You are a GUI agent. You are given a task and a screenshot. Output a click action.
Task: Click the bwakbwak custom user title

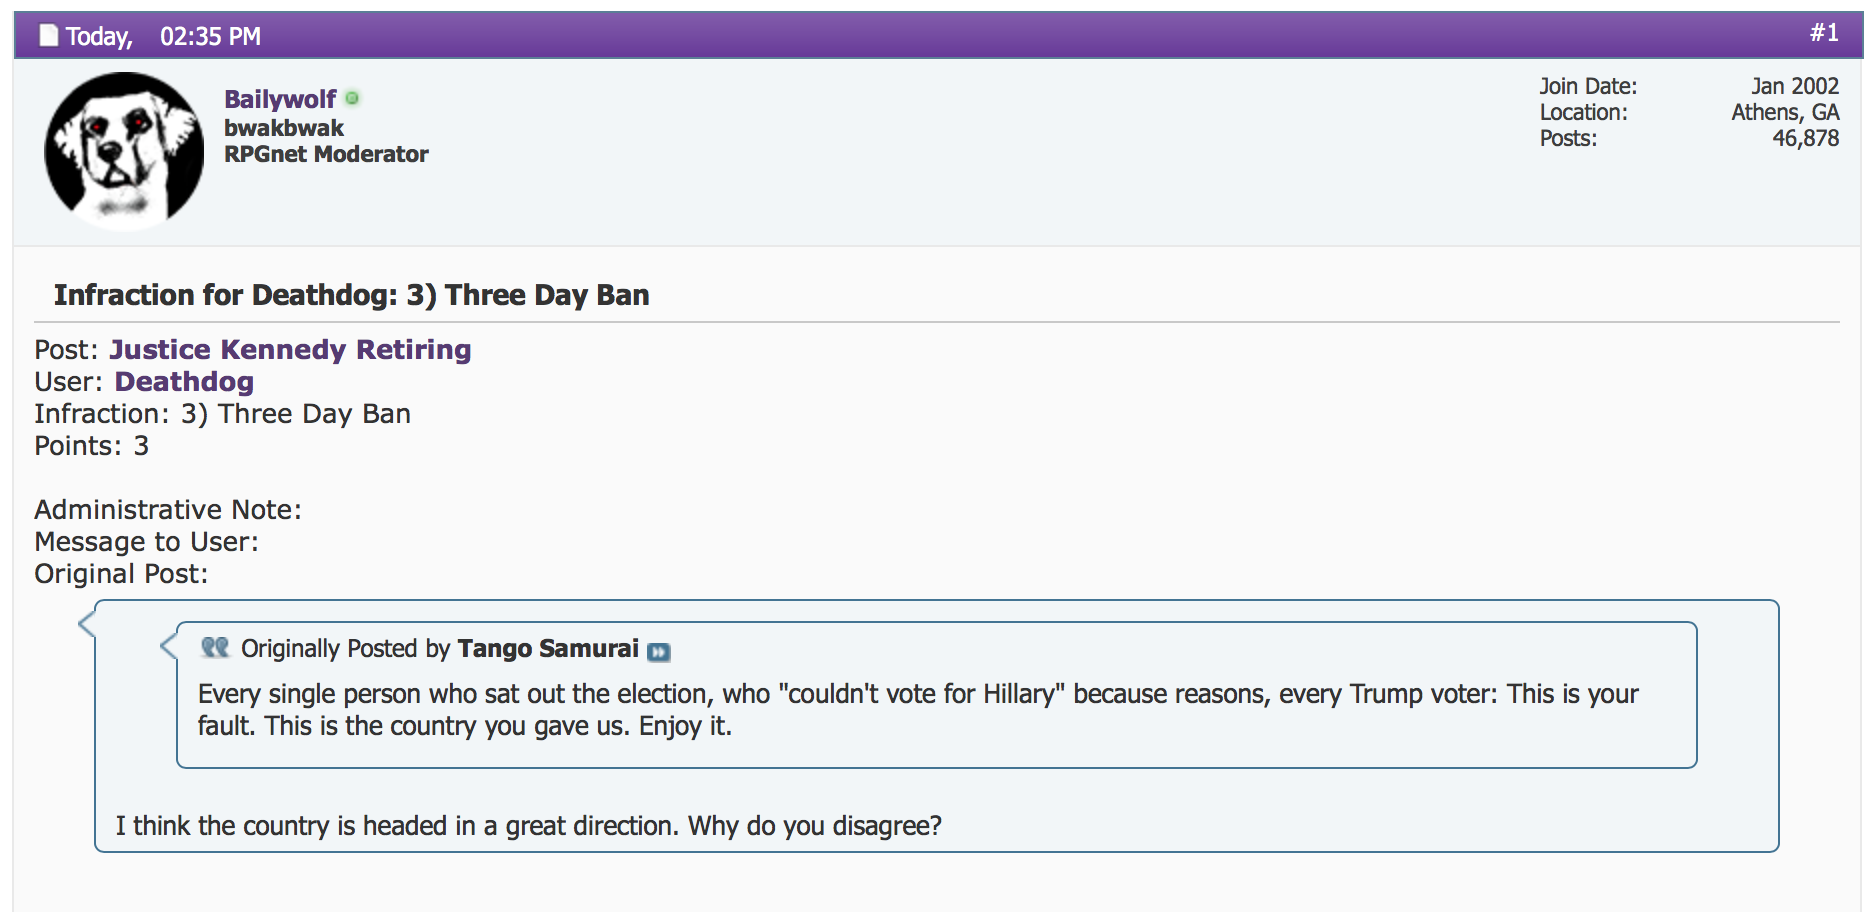tap(284, 128)
